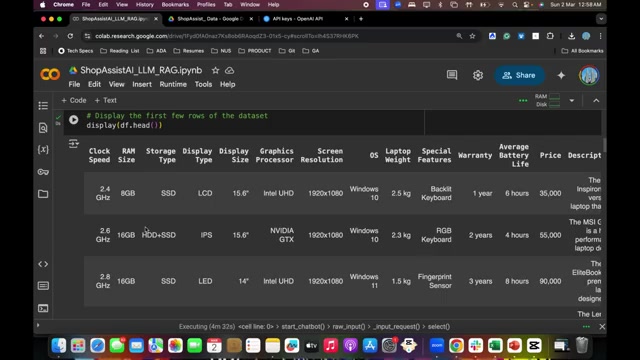This screenshot has width=640, height=360.
Task: Open the Help menu in Colab
Action: [228, 84]
